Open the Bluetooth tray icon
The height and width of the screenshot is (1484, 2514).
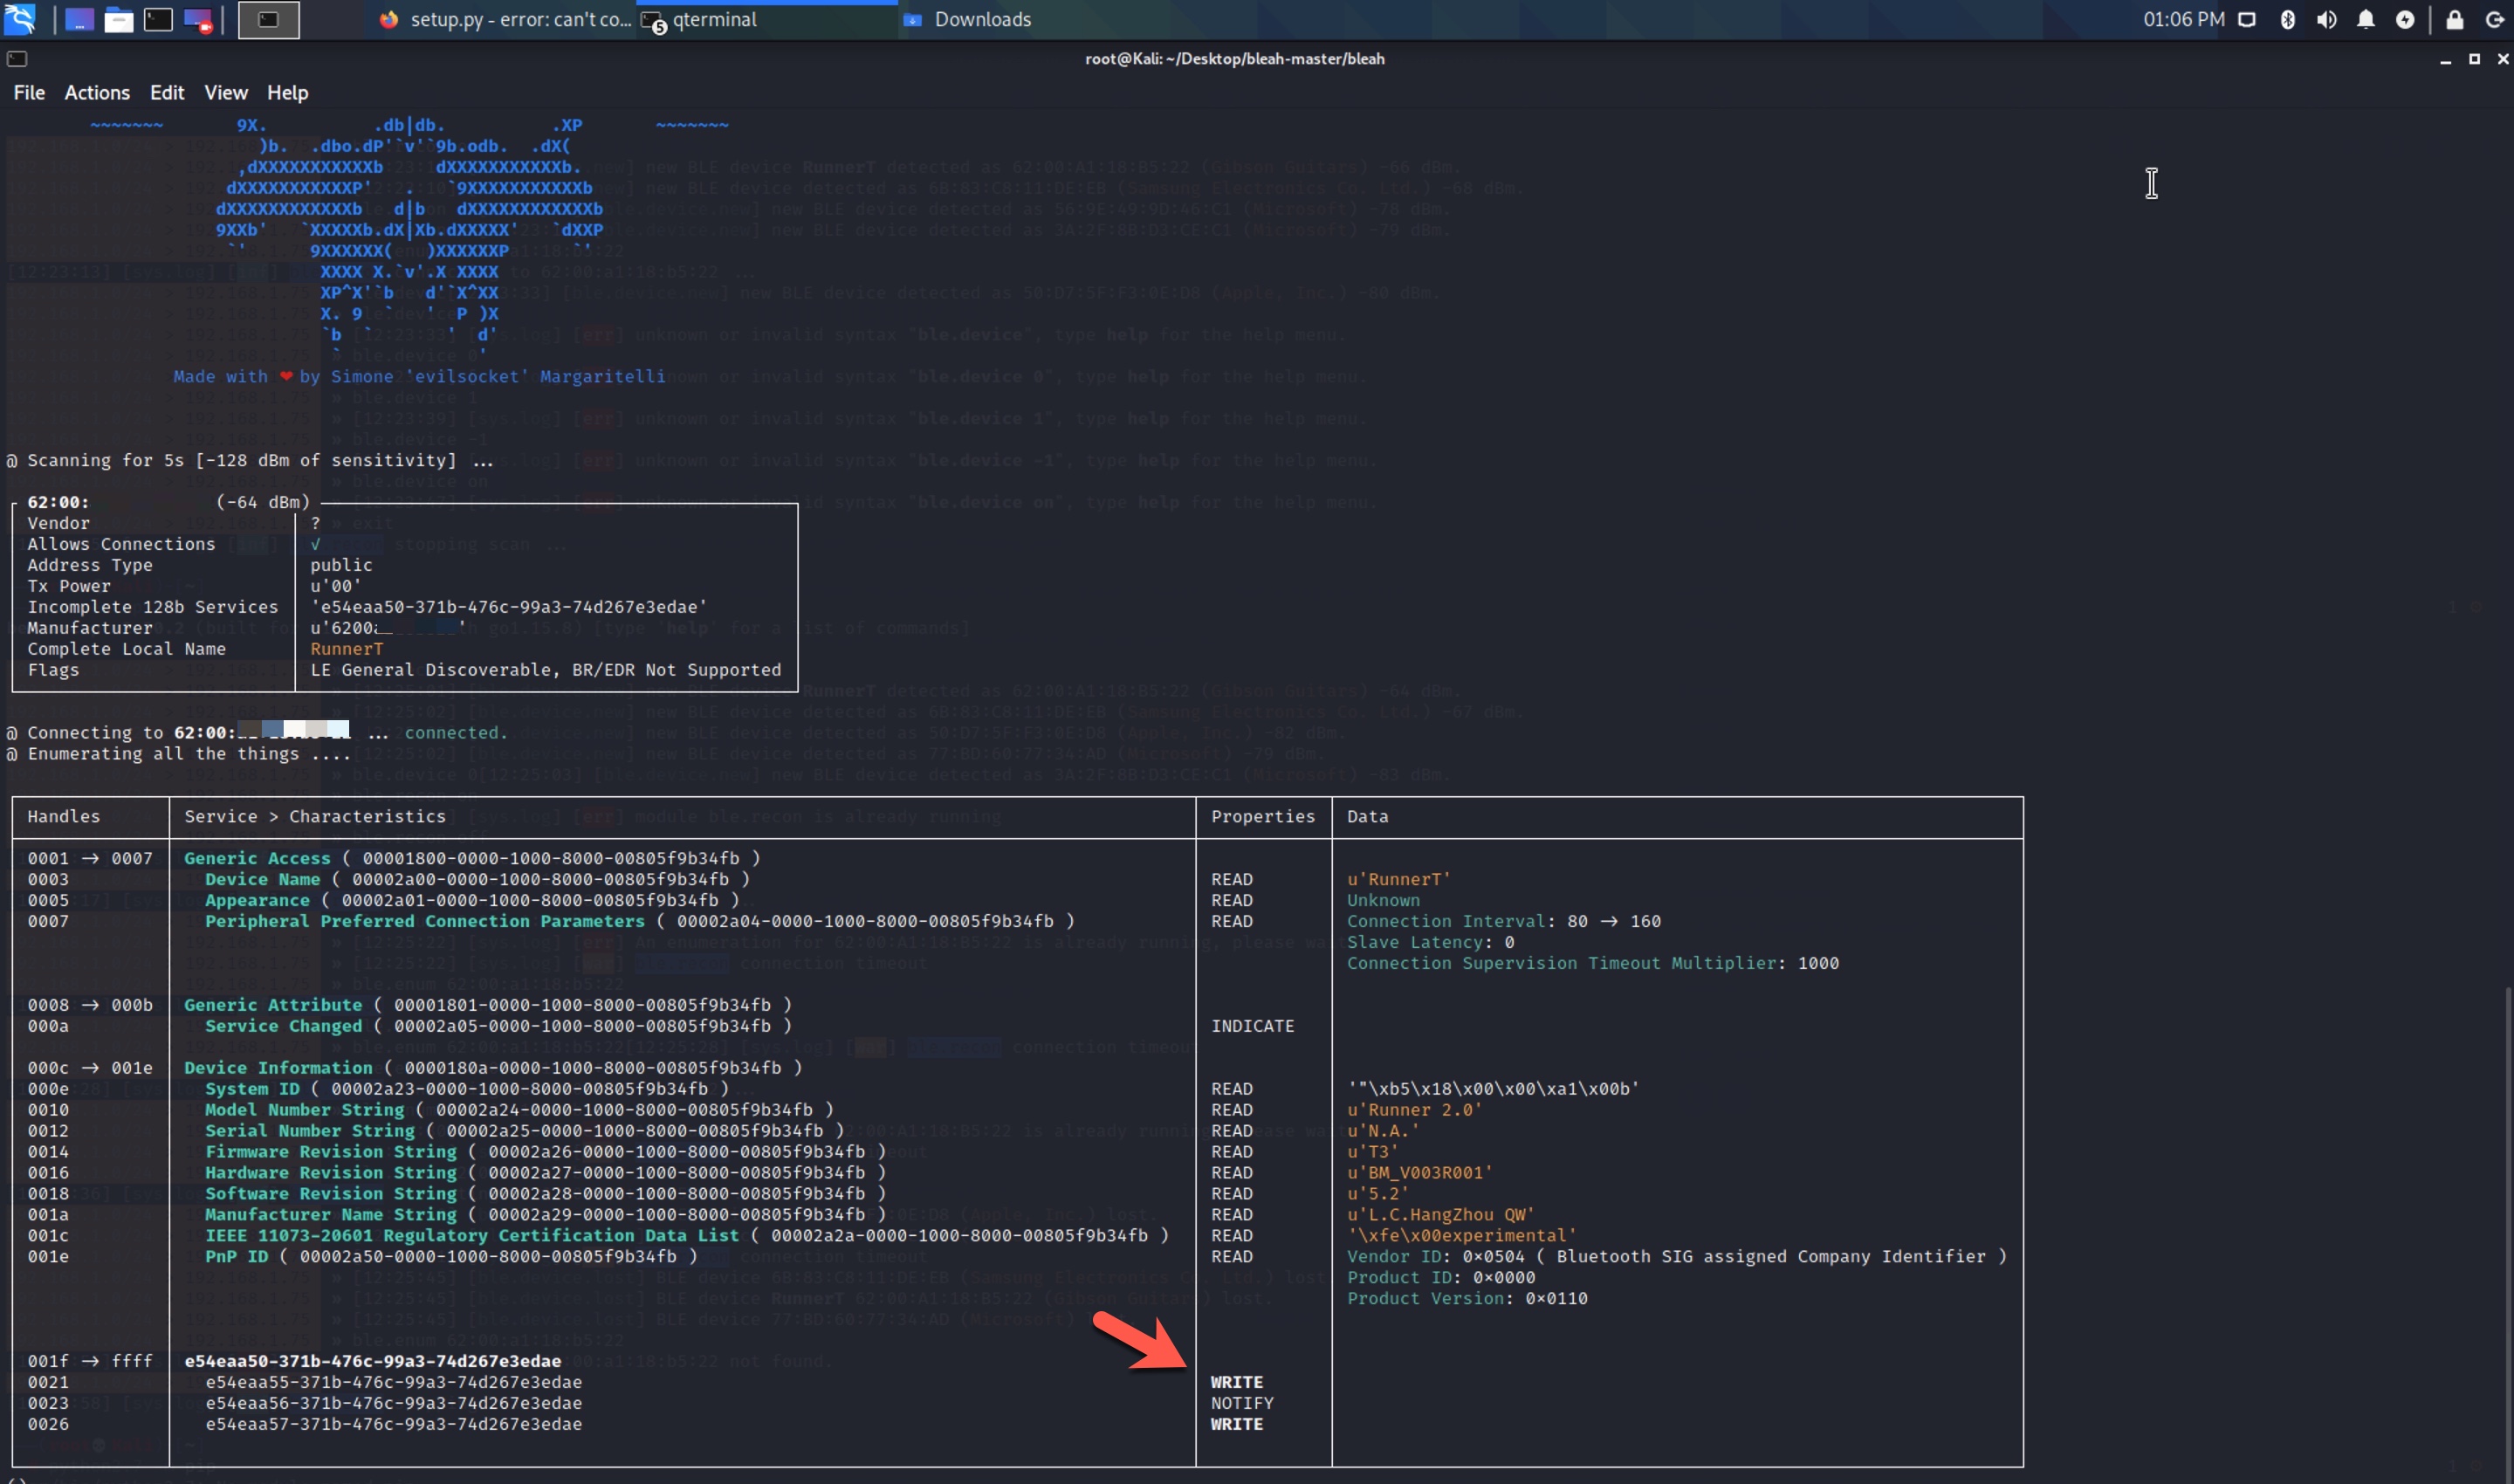(x=2287, y=19)
